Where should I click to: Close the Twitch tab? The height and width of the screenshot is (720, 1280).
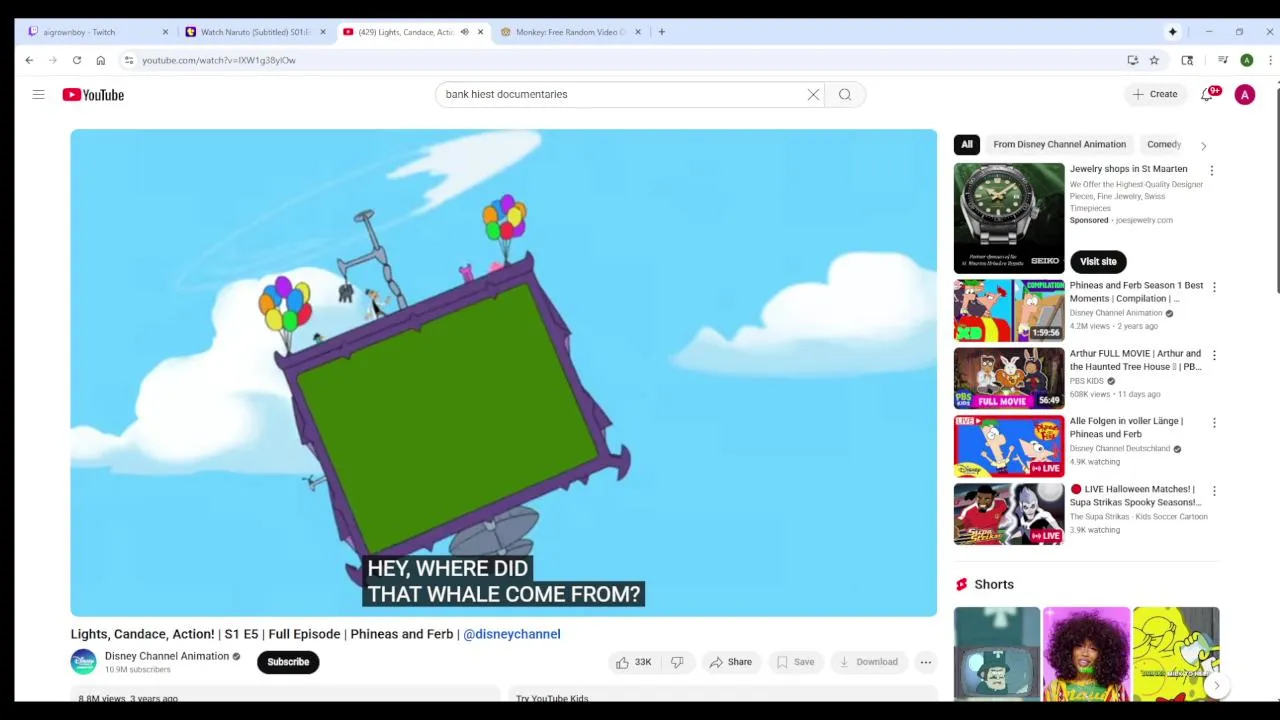pos(165,32)
